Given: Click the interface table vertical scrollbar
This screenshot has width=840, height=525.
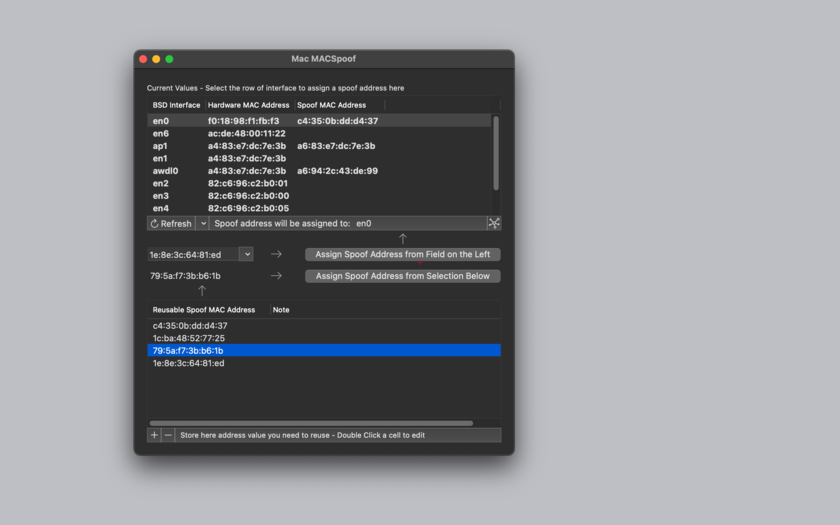Looking at the screenshot, I should pyautogui.click(x=496, y=153).
